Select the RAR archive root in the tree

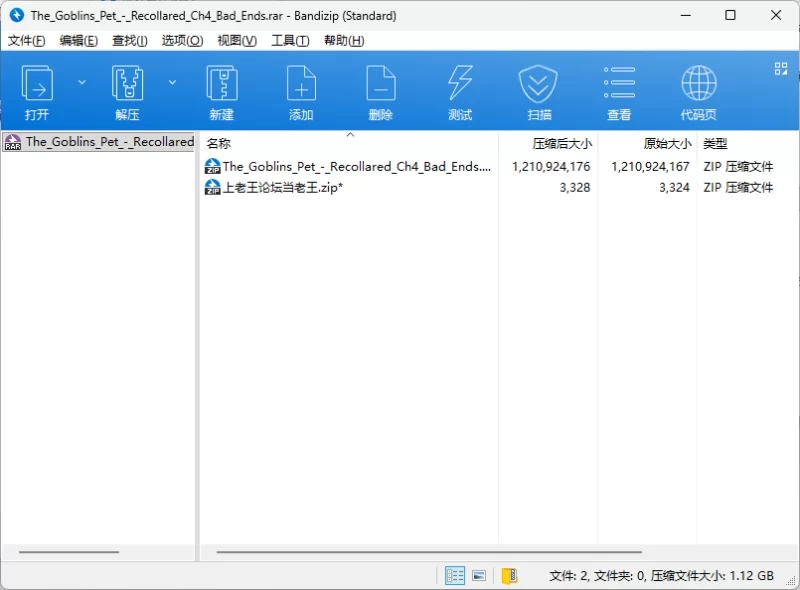tap(98, 142)
